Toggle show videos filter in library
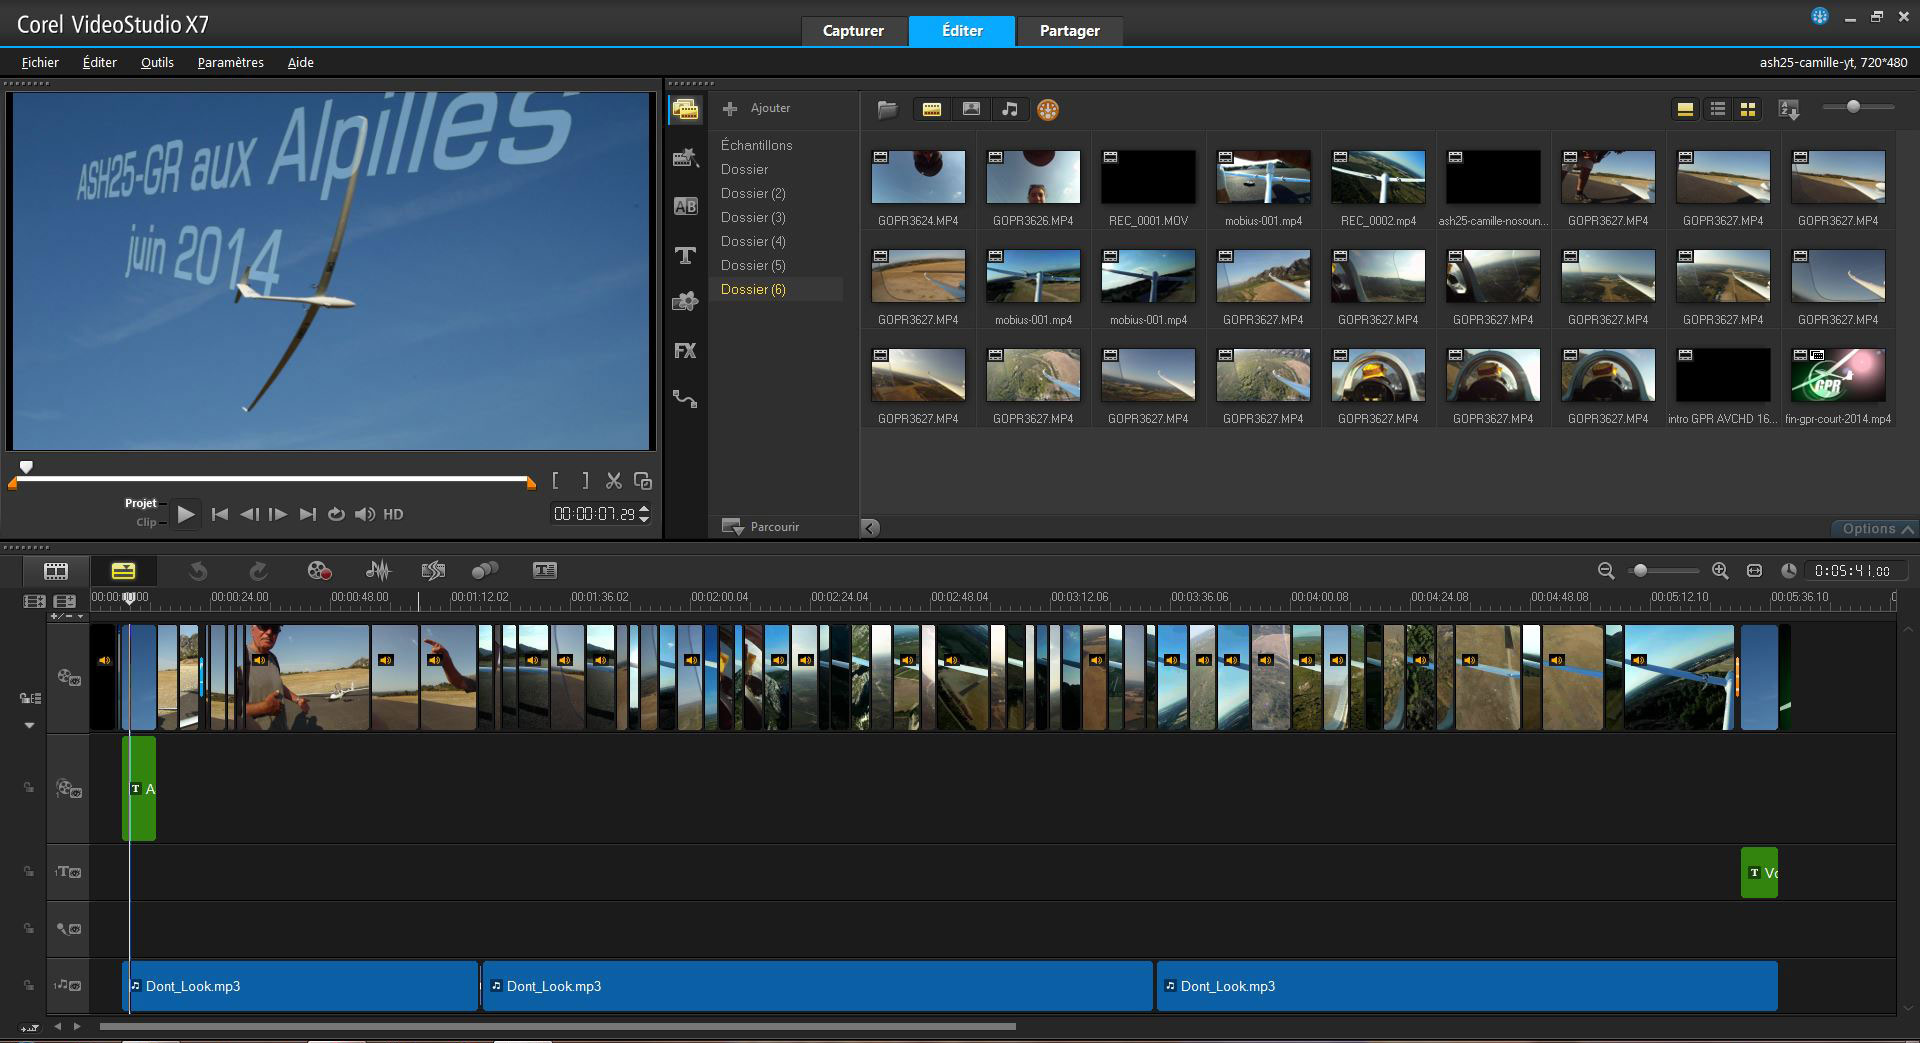The height and width of the screenshot is (1043, 1920). 932,110
